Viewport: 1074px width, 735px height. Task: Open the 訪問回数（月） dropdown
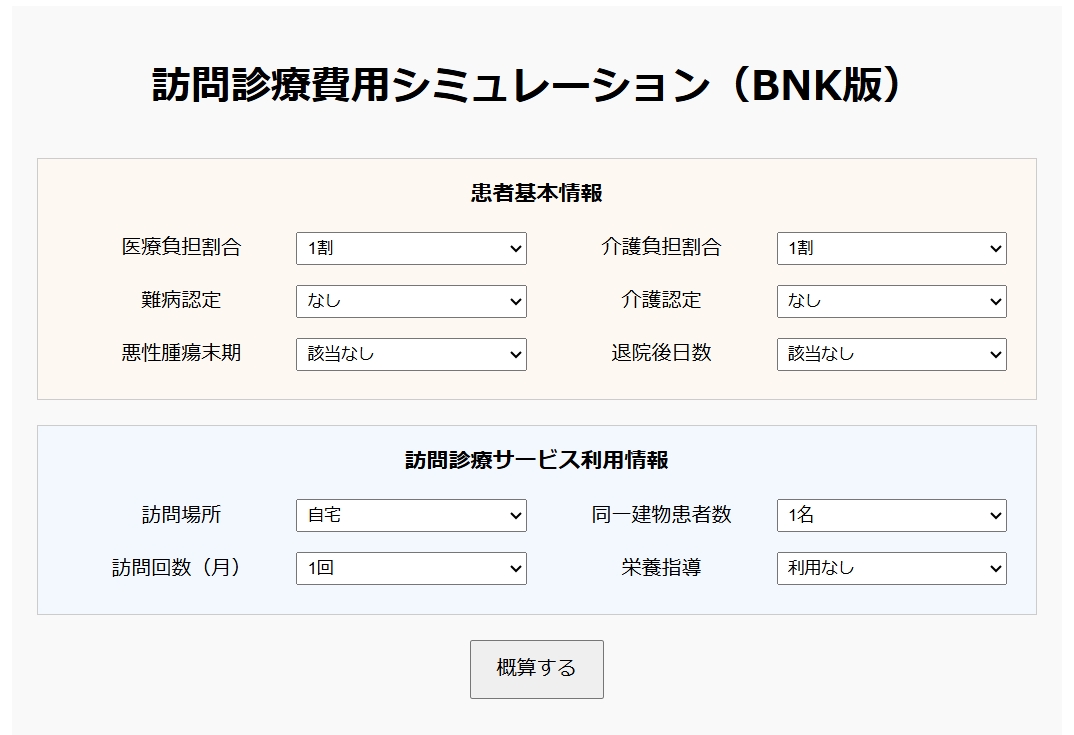410,568
